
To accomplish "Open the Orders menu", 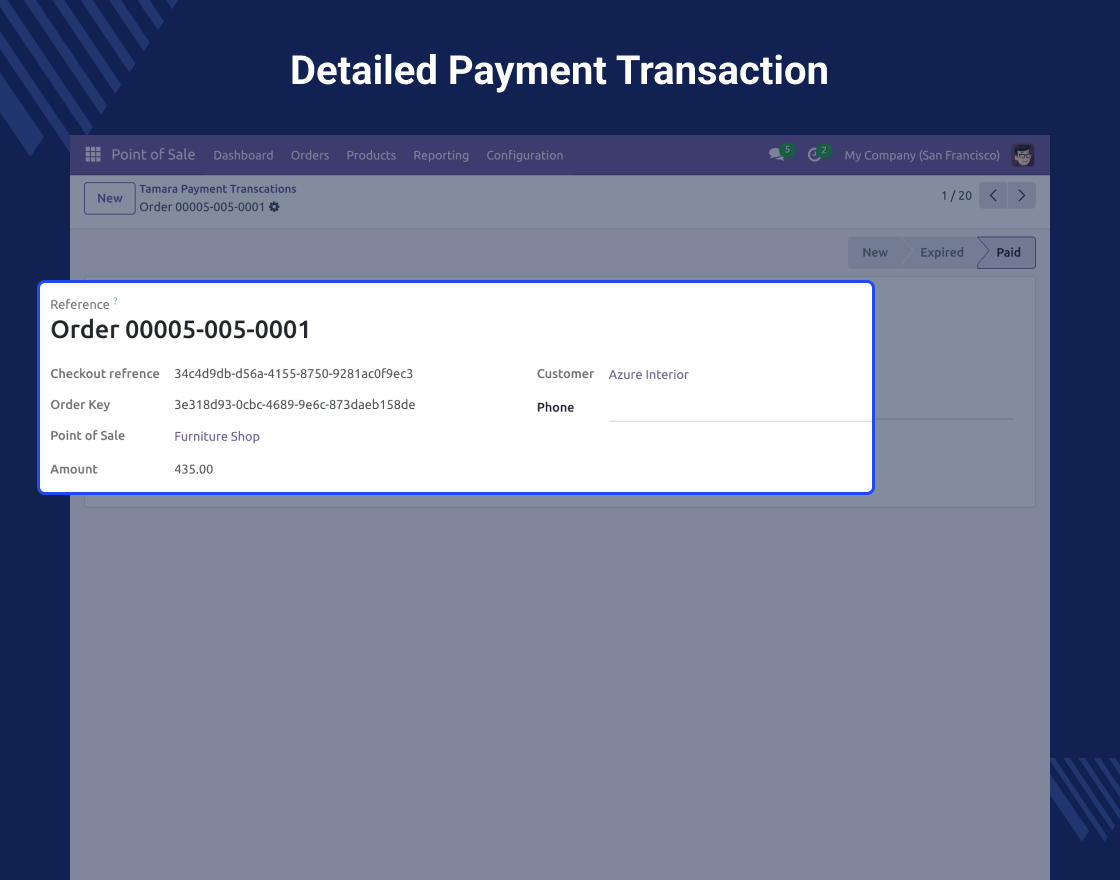I will tap(310, 155).
